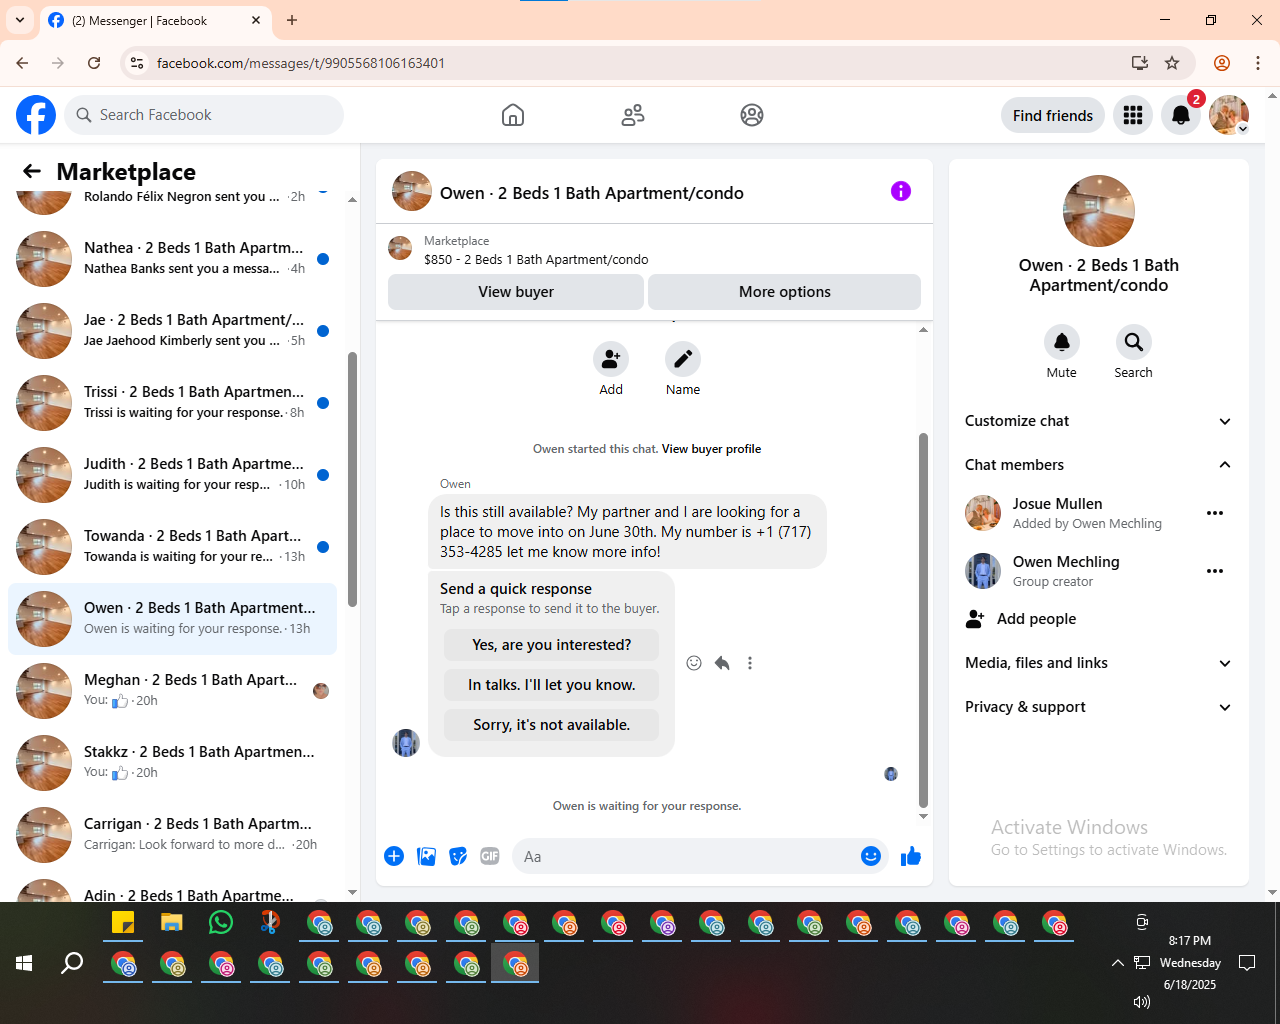The height and width of the screenshot is (1024, 1280).
Task: Click Add people in chat members
Action: tap(1099, 619)
